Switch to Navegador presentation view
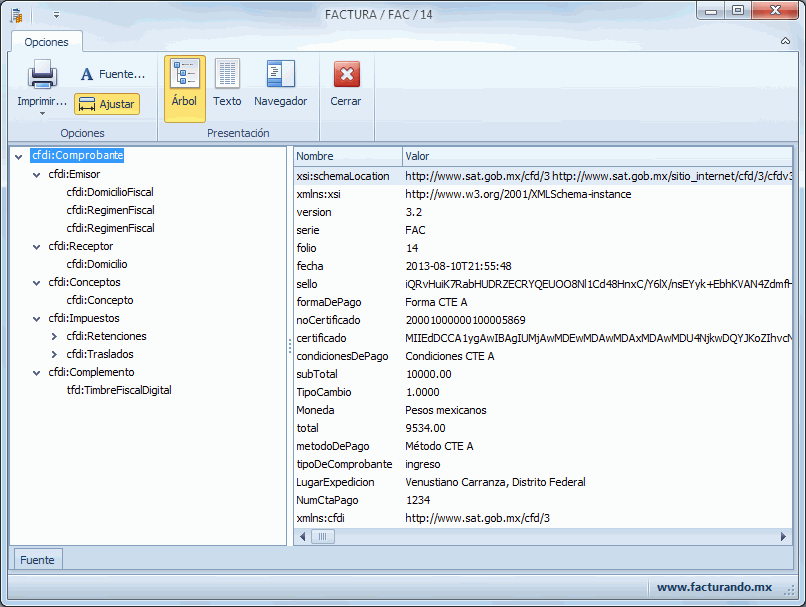 [x=280, y=86]
